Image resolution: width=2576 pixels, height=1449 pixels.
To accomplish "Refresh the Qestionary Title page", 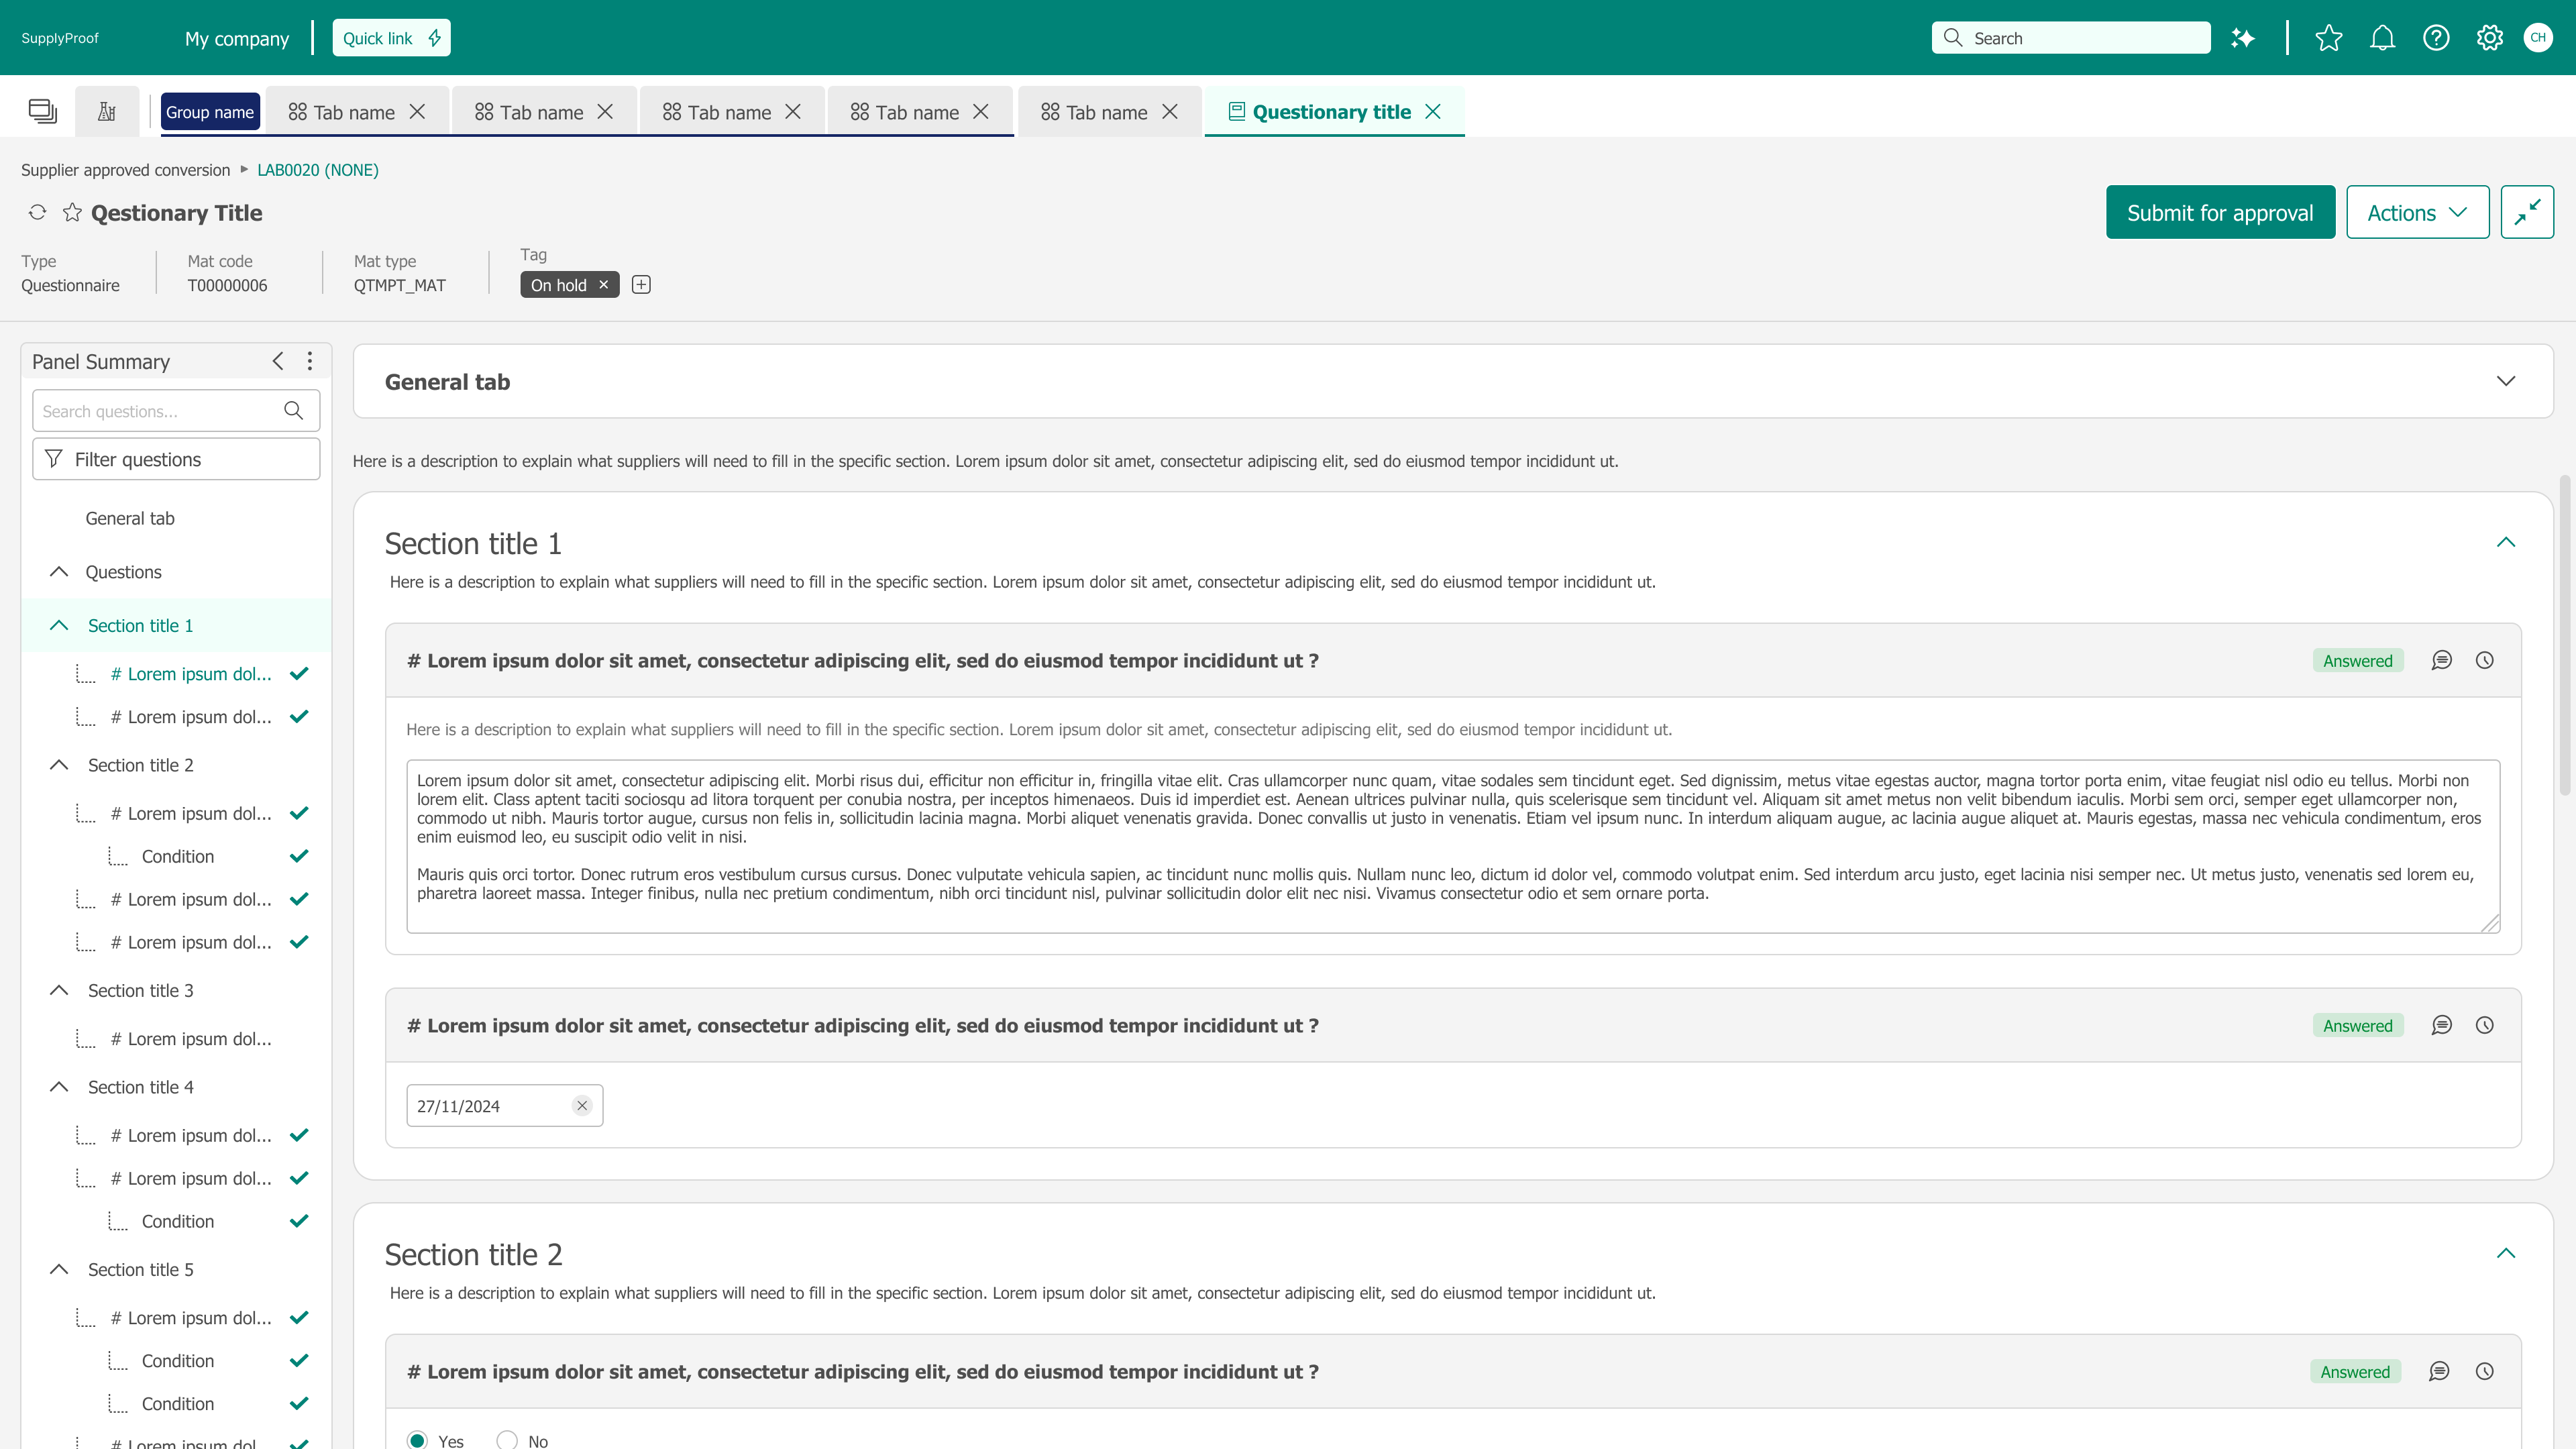I will 37,212.
